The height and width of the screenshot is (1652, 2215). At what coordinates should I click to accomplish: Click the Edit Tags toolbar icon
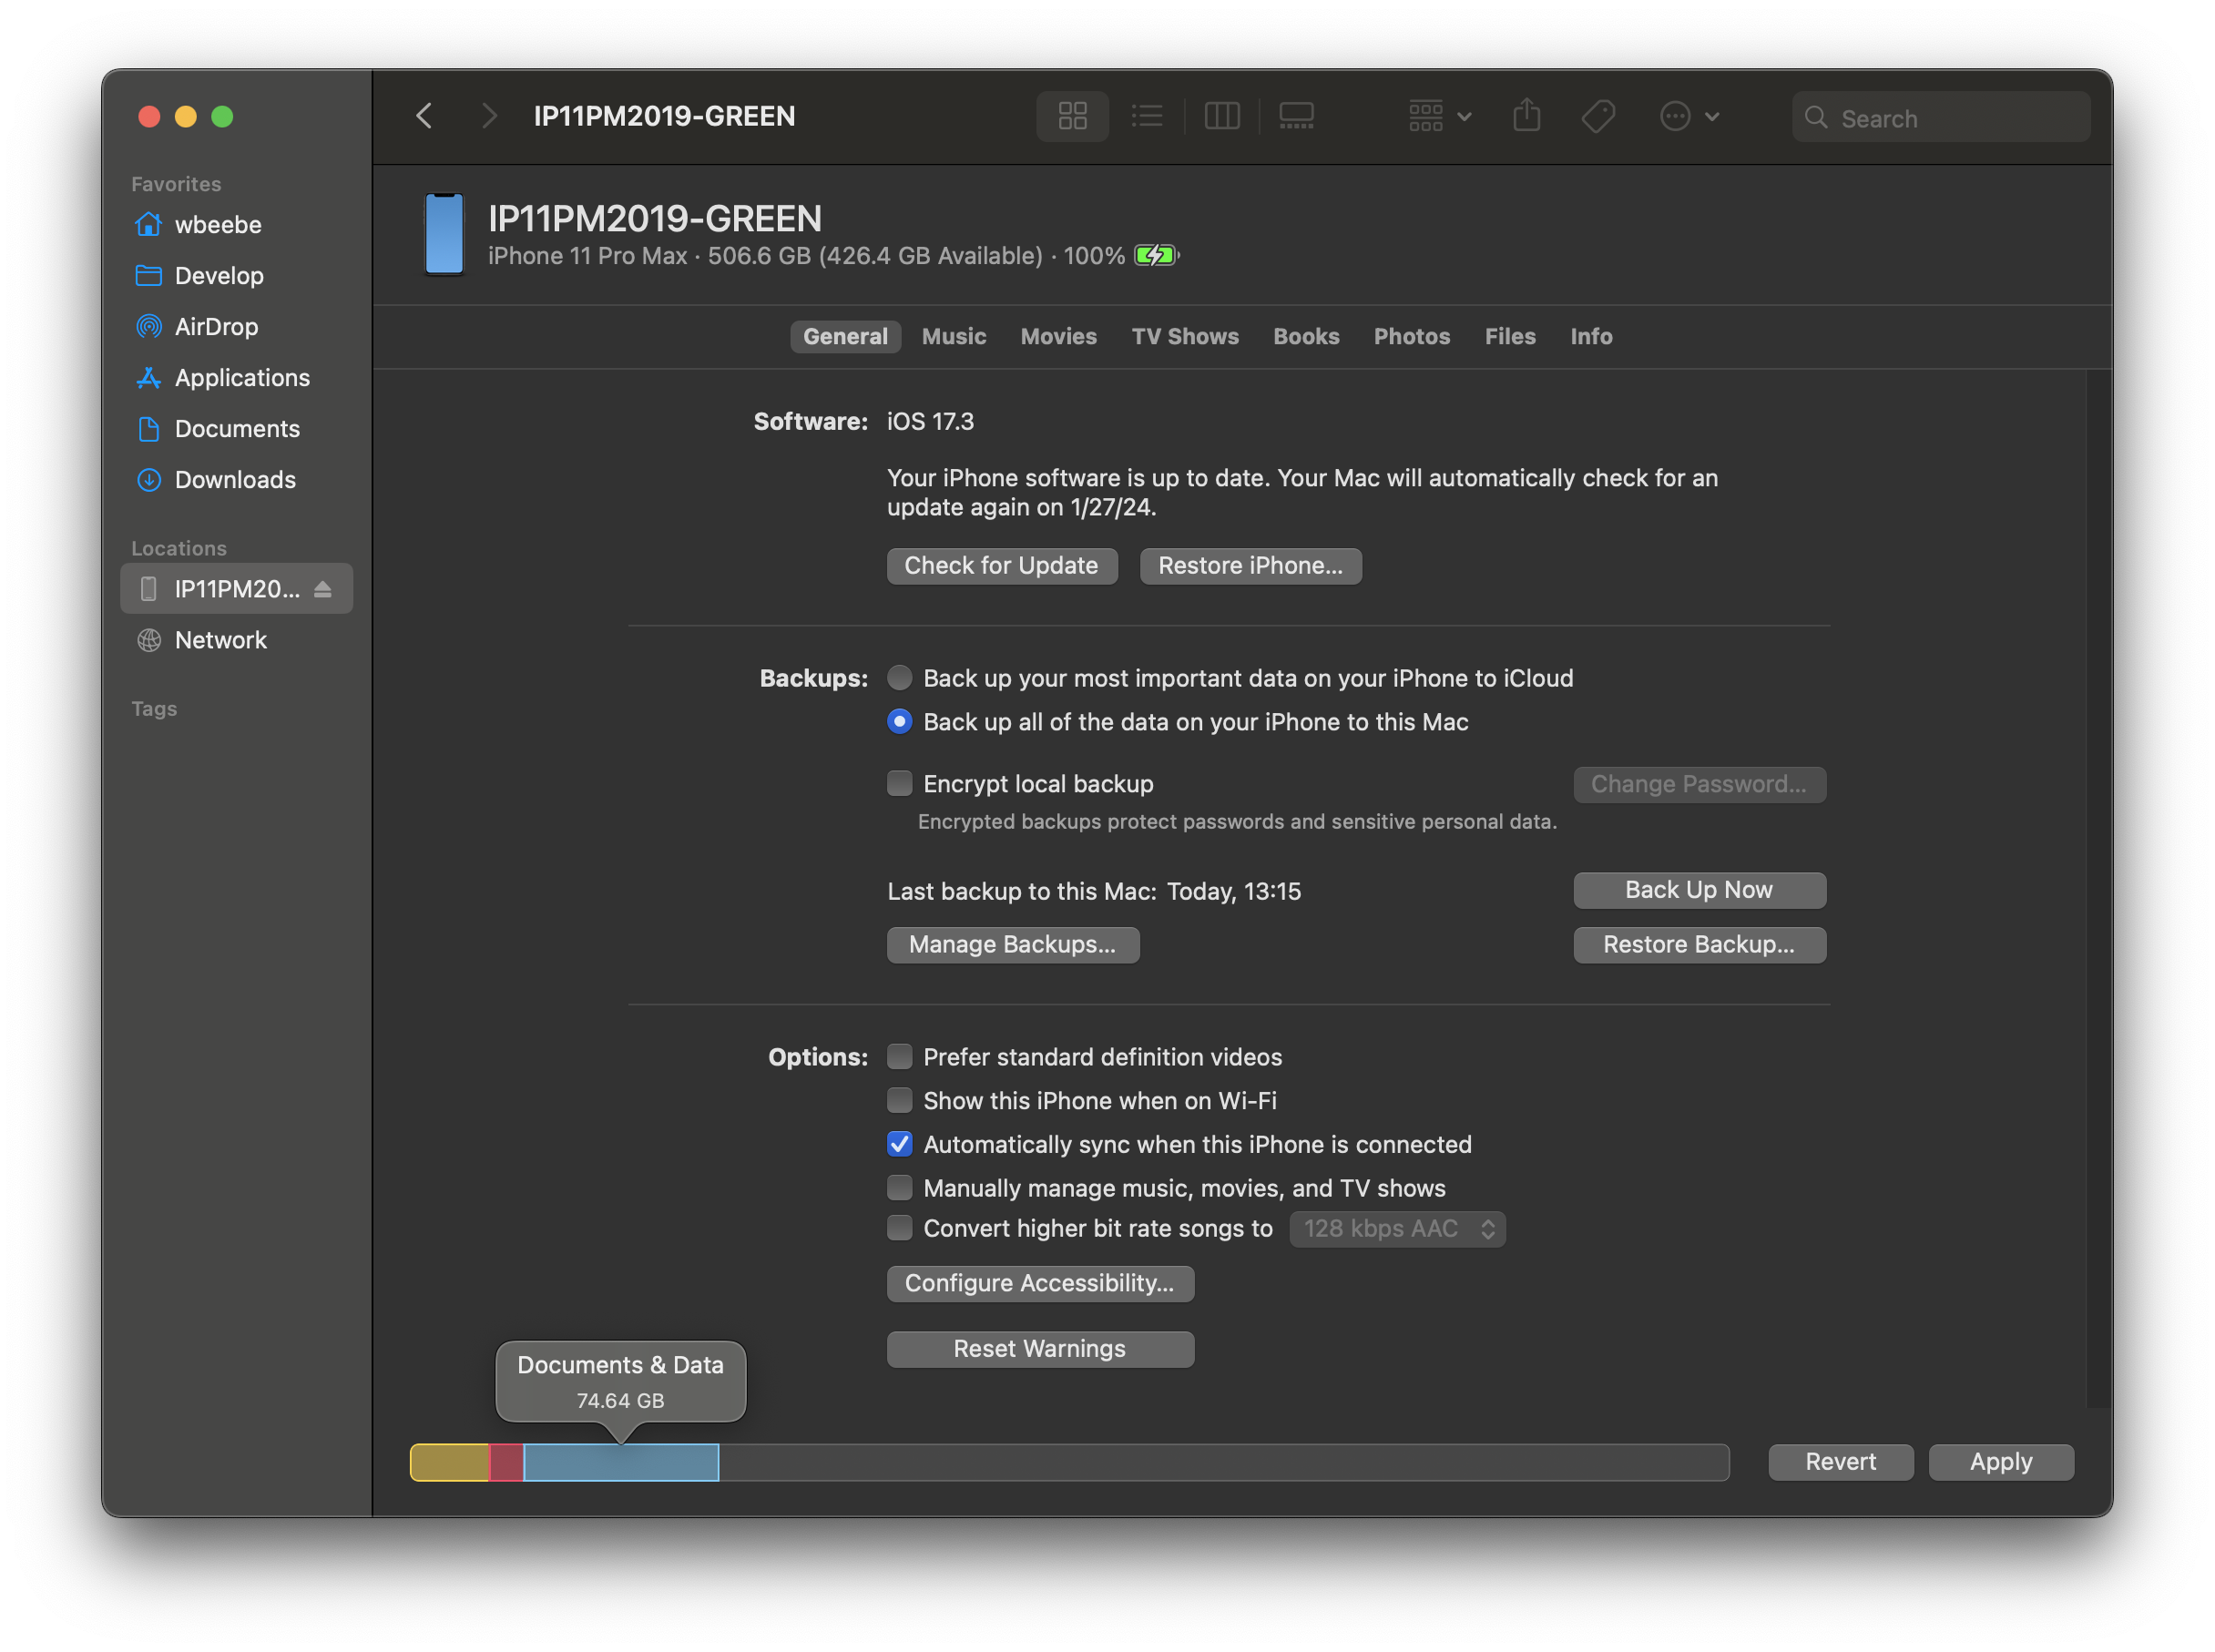pos(1598,116)
